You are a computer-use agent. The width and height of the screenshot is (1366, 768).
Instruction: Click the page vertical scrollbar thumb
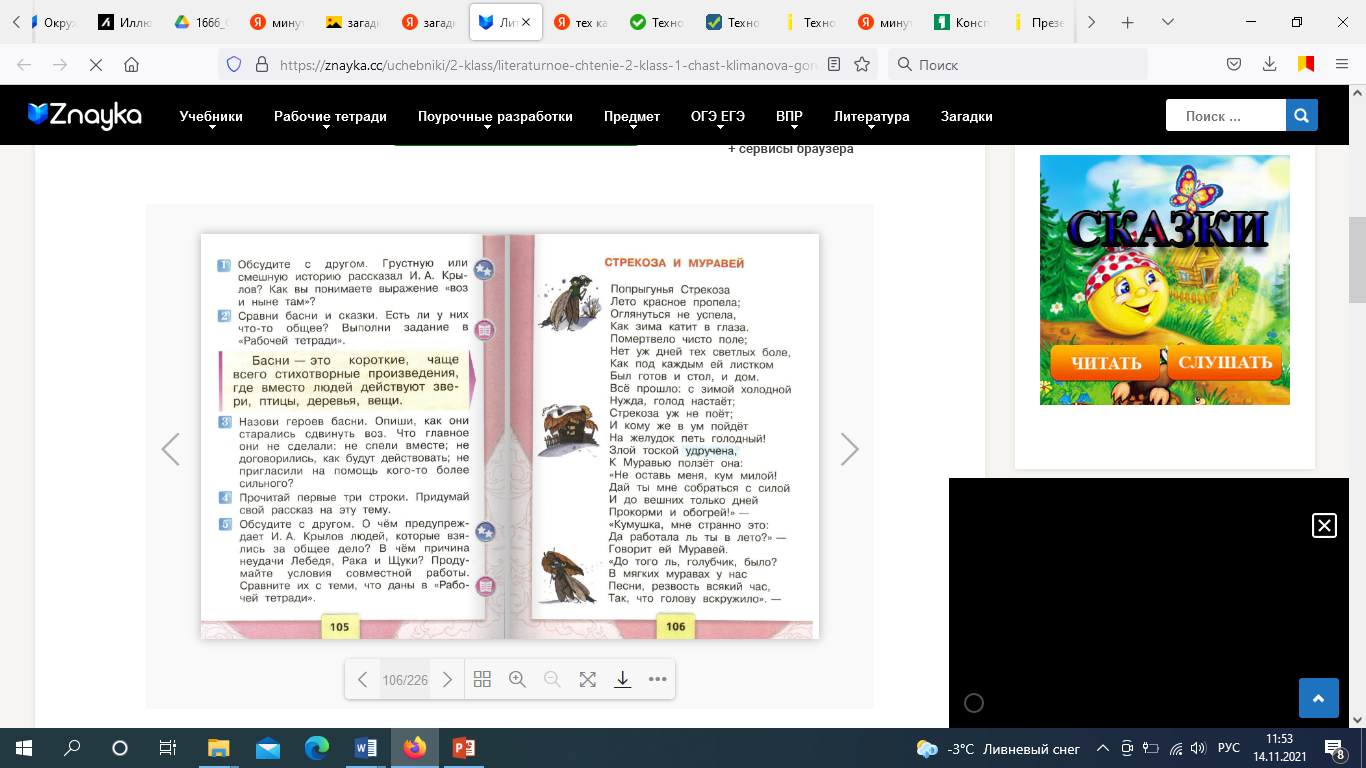point(1357,260)
